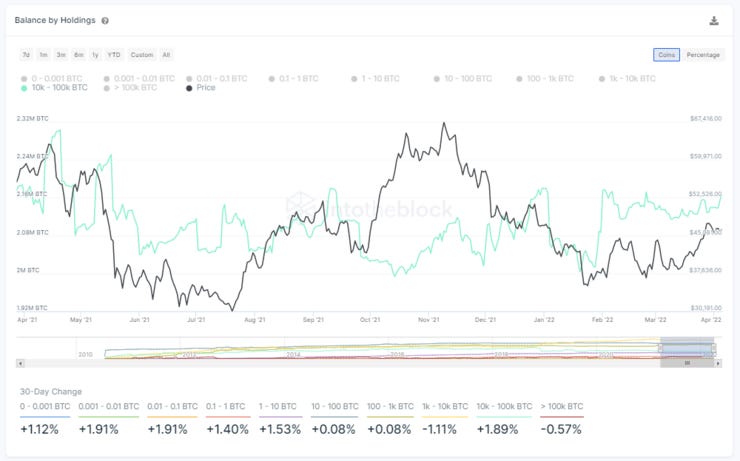This screenshot has width=740, height=461.
Task: Toggle the > 100k BTC legend series
Action: pos(130,88)
